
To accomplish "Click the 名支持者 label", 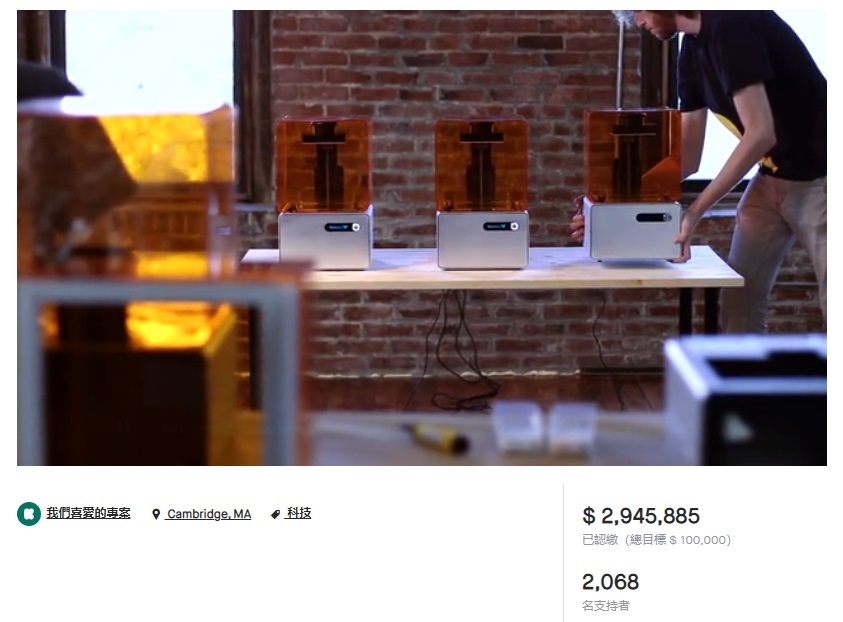I will 605,606.
